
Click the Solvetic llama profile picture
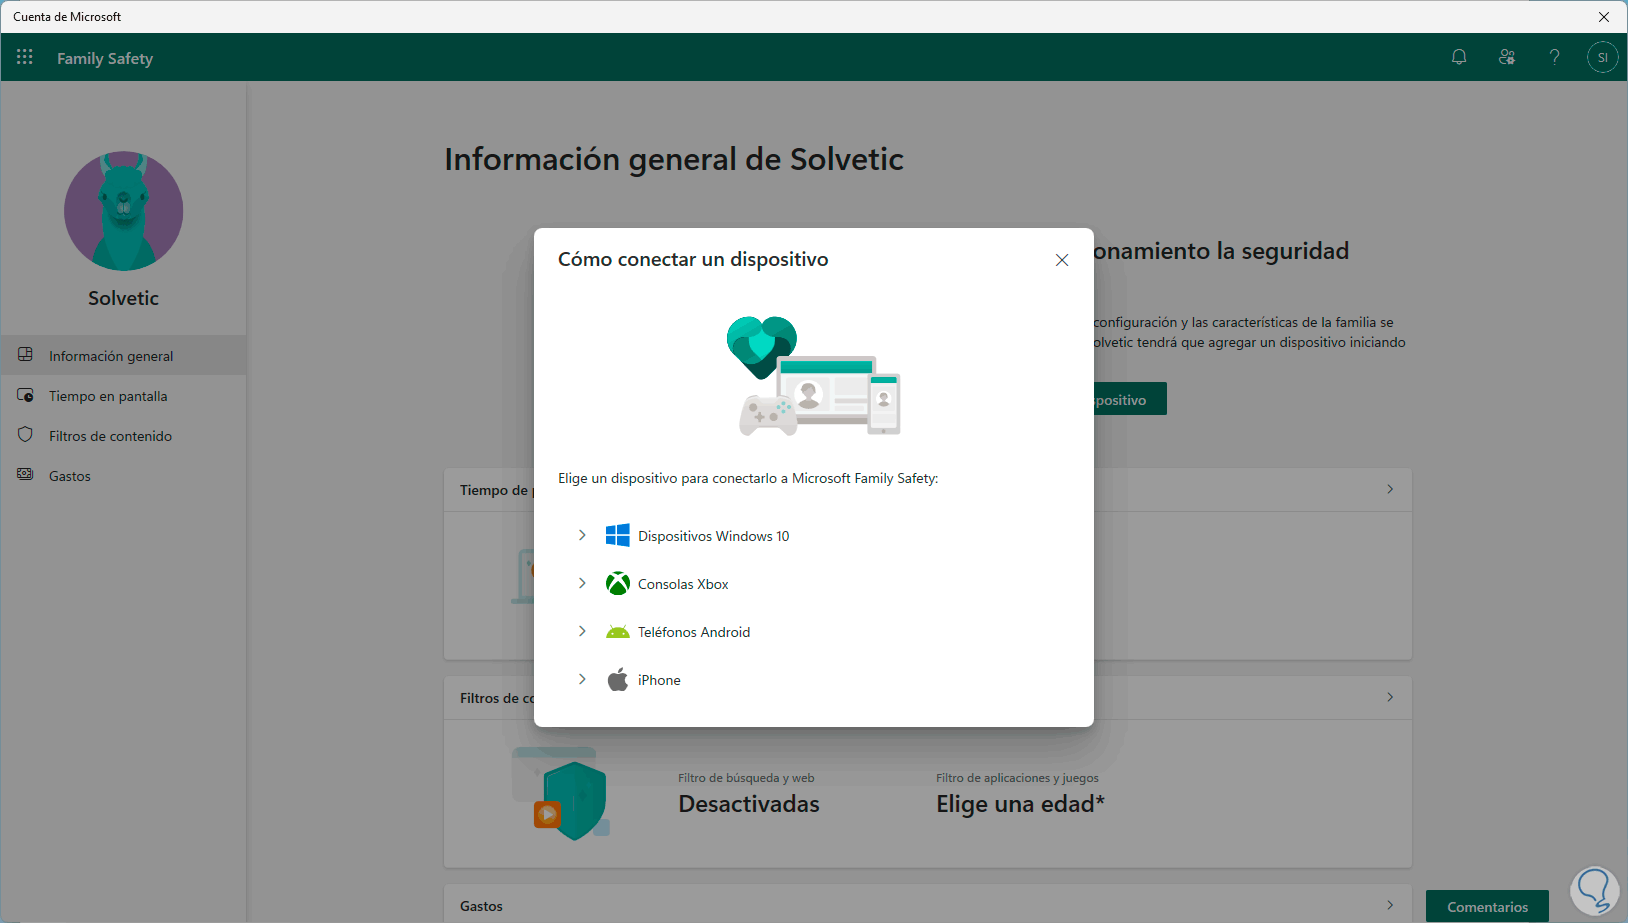pyautogui.click(x=123, y=211)
